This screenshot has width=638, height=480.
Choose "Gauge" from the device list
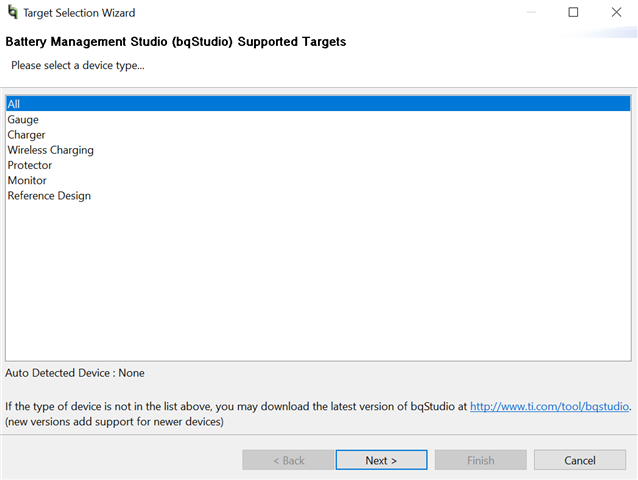(23, 120)
